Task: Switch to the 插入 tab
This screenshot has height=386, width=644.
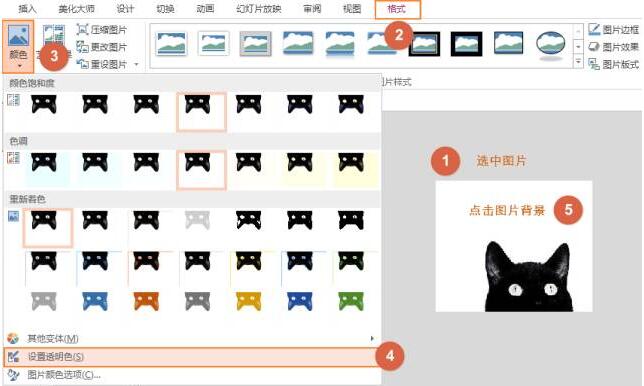Action: [28, 9]
